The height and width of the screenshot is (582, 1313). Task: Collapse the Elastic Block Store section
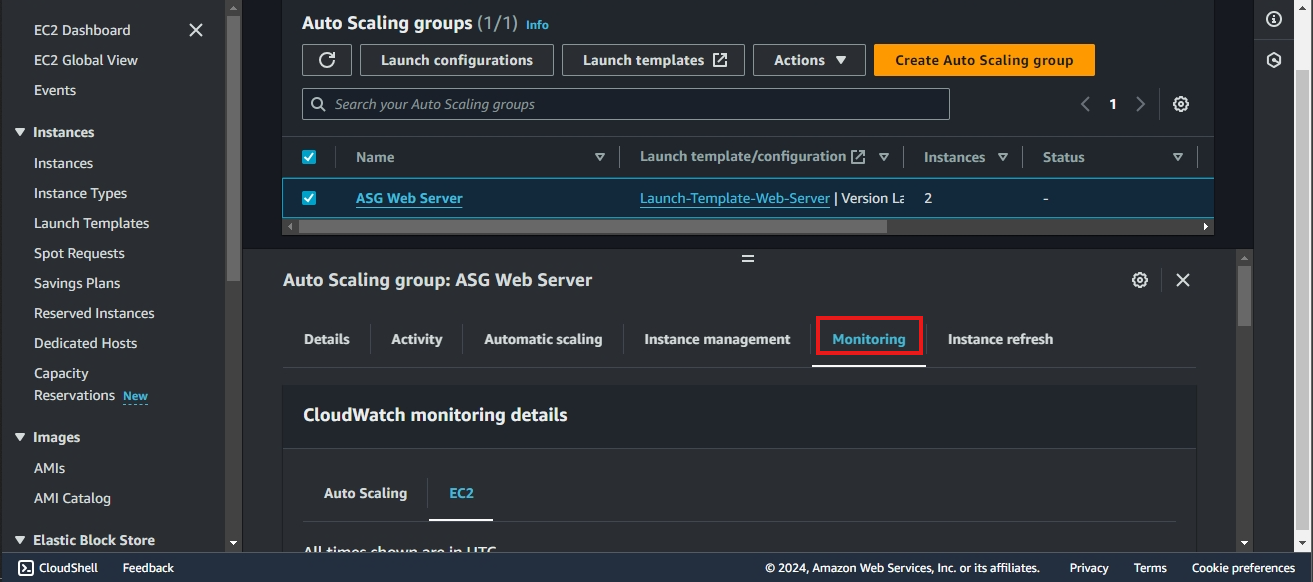[20, 540]
